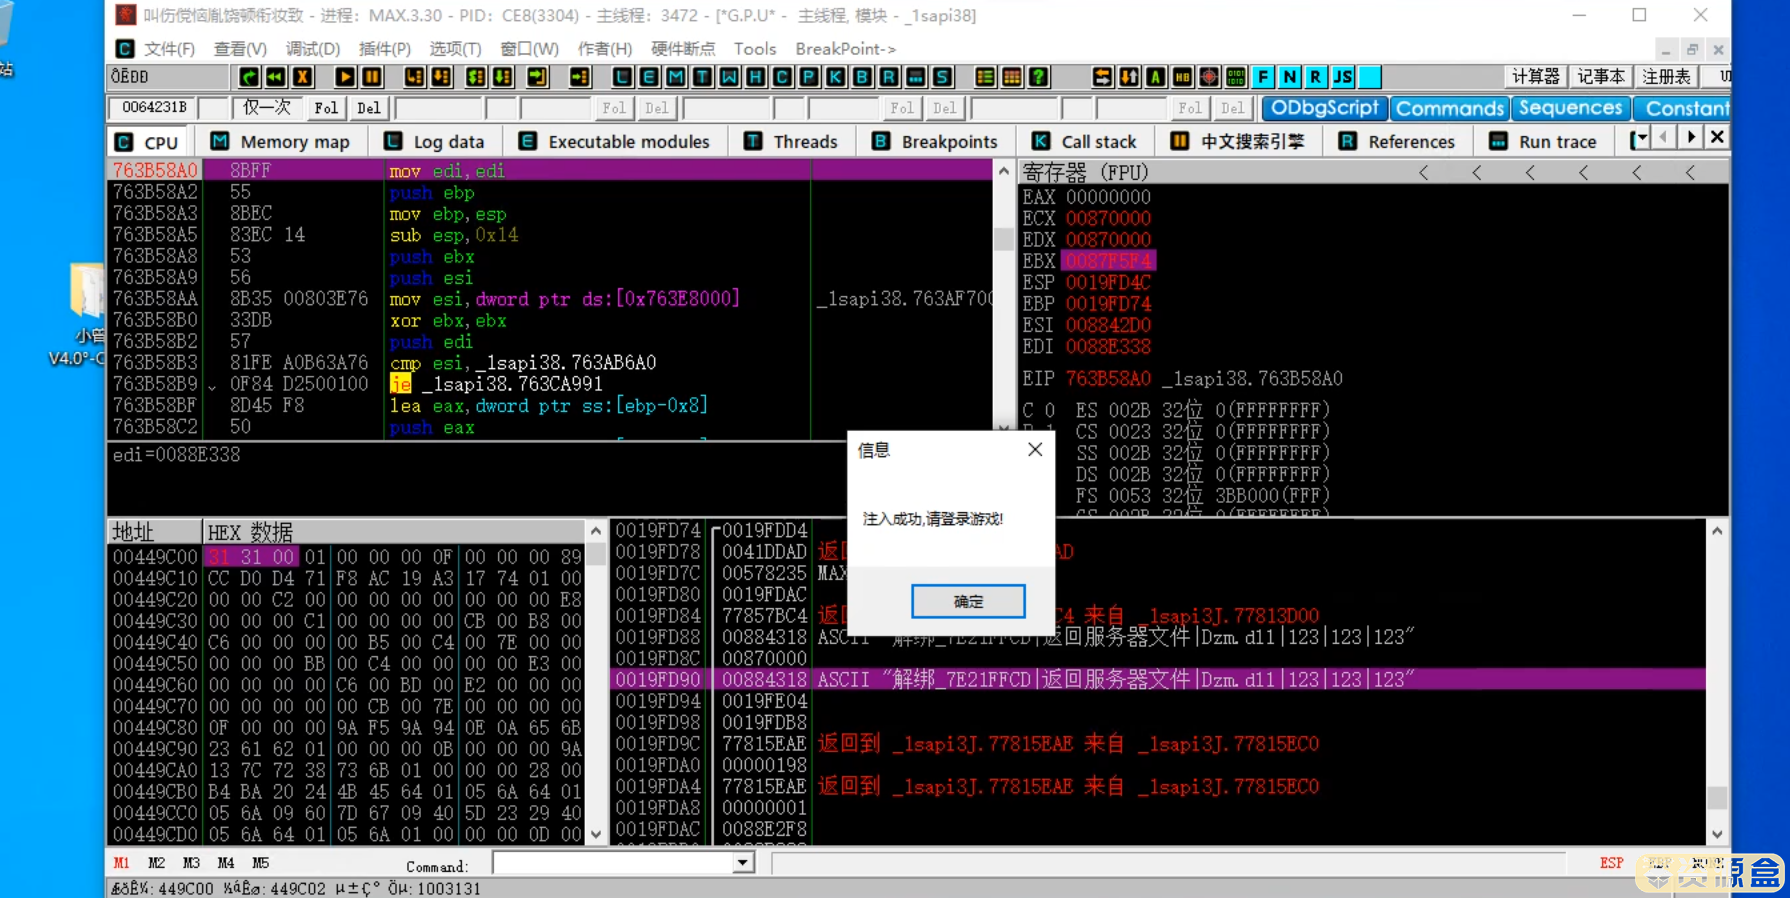Open the 文件(F) menu

point(168,49)
